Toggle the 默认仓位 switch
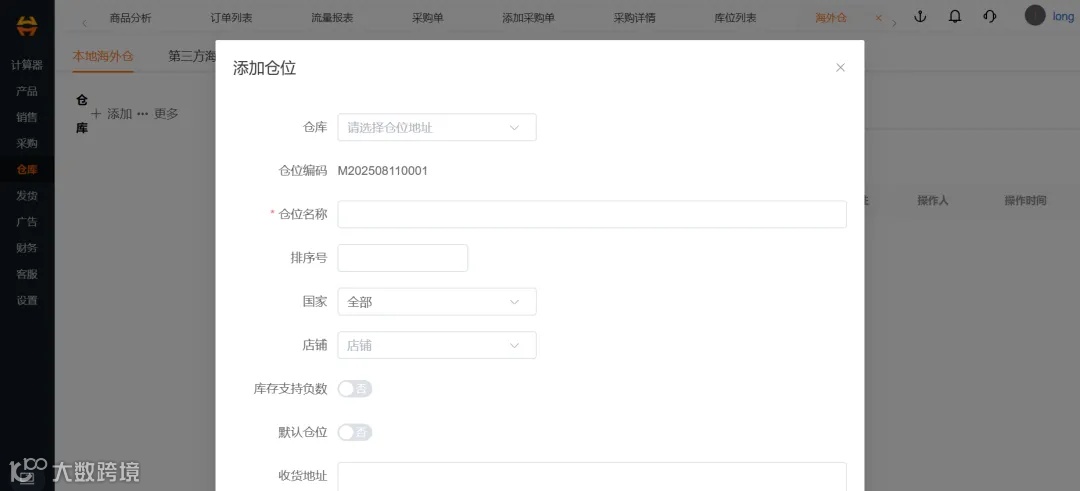This screenshot has width=1080, height=491. coord(355,432)
